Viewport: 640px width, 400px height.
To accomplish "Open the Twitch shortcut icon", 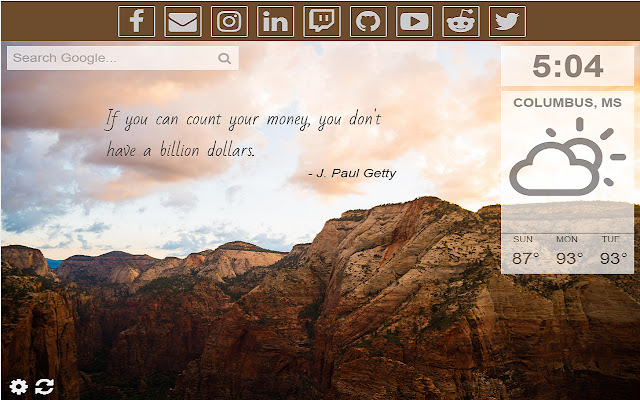I will coord(322,22).
